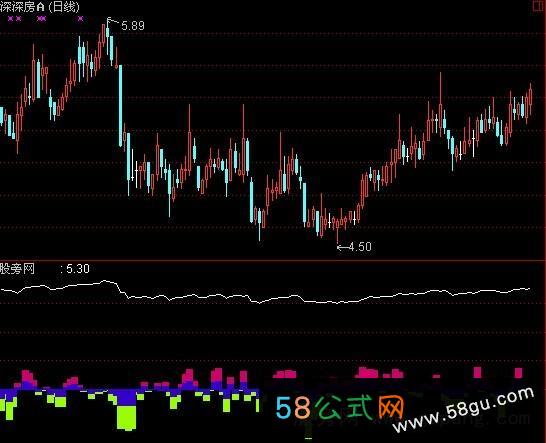Click the large green volume bar

[126, 418]
